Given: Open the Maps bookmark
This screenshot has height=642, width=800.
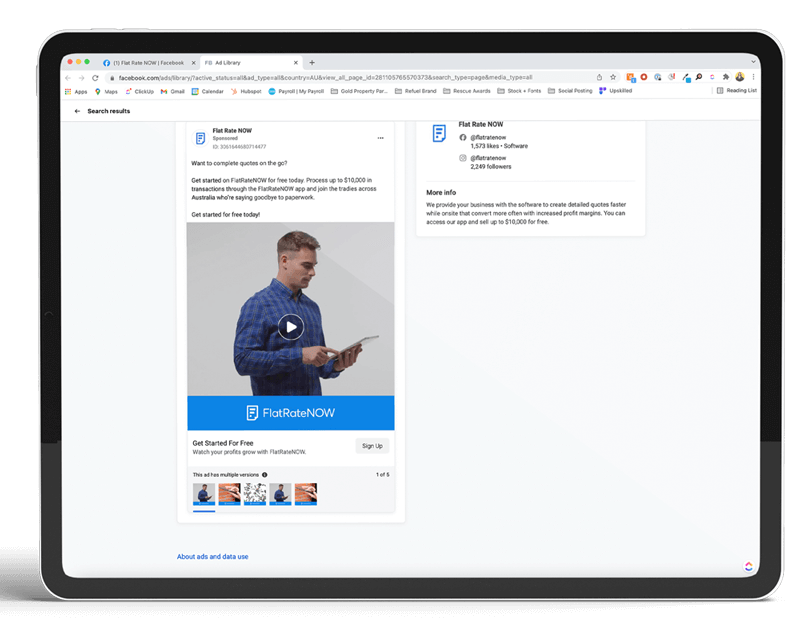Looking at the screenshot, I should 106,91.
